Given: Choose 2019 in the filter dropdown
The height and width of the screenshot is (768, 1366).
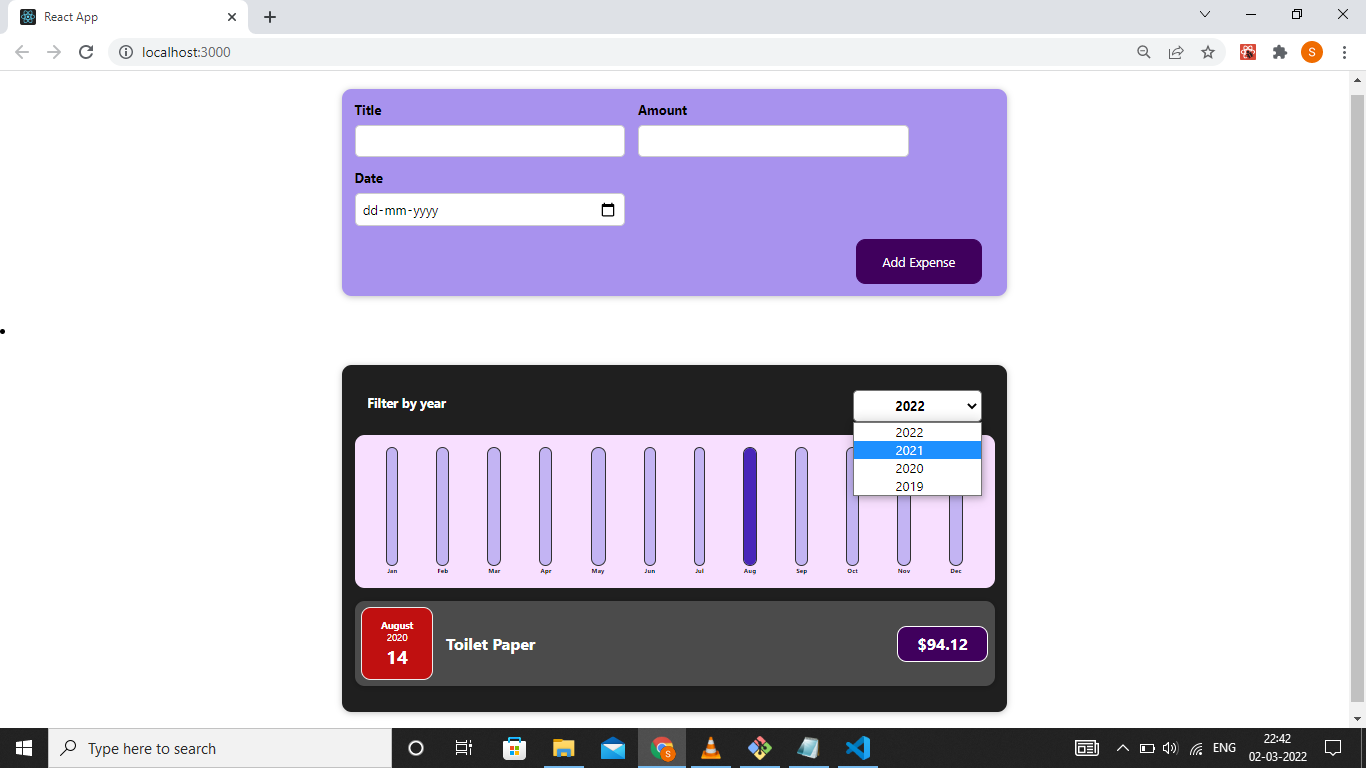Looking at the screenshot, I should click(909, 486).
